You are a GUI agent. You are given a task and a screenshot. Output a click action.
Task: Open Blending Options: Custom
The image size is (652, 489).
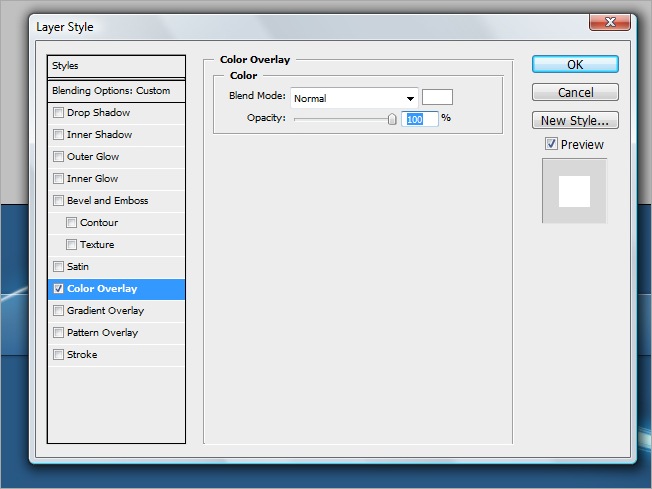click(x=116, y=91)
